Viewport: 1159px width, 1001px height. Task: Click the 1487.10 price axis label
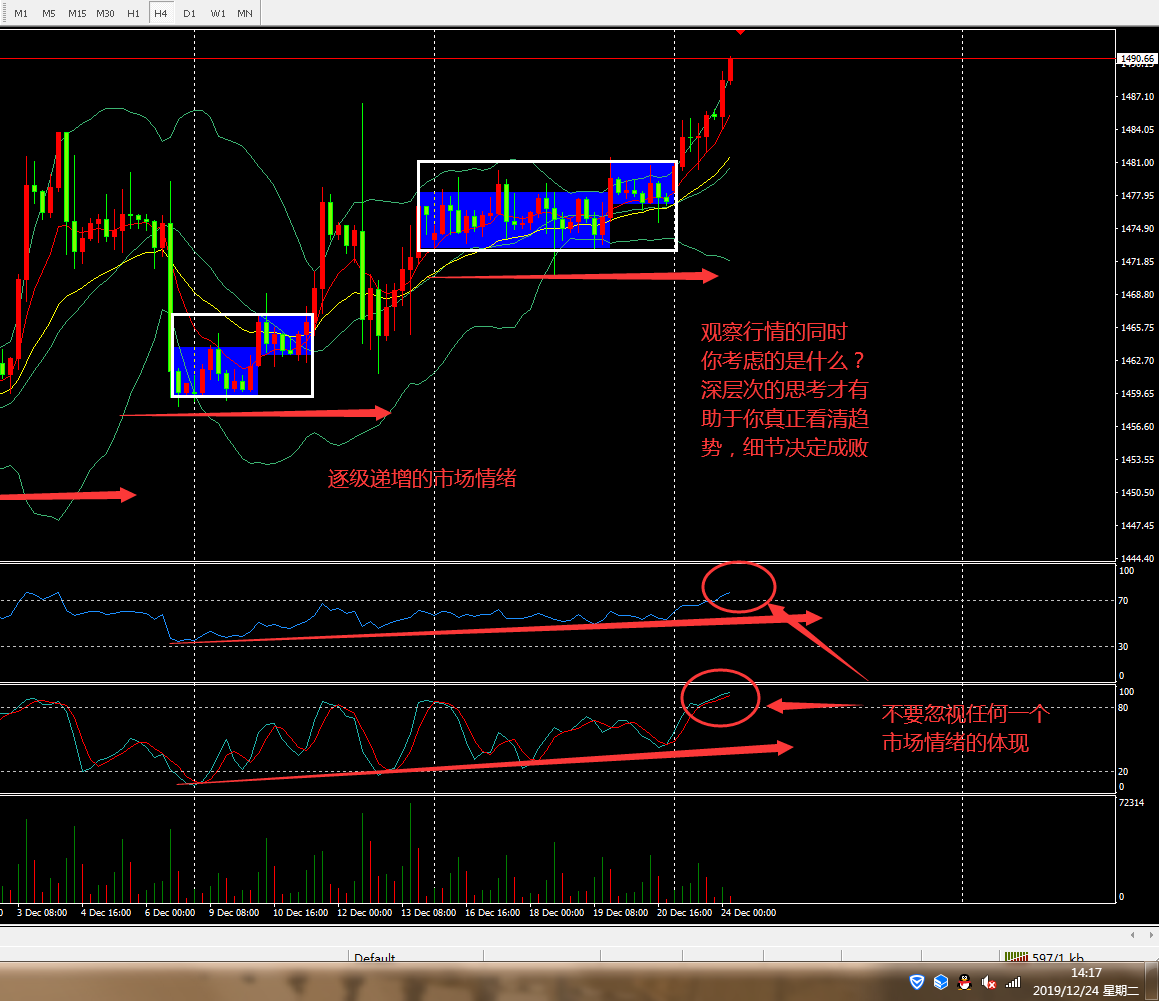click(1137, 96)
